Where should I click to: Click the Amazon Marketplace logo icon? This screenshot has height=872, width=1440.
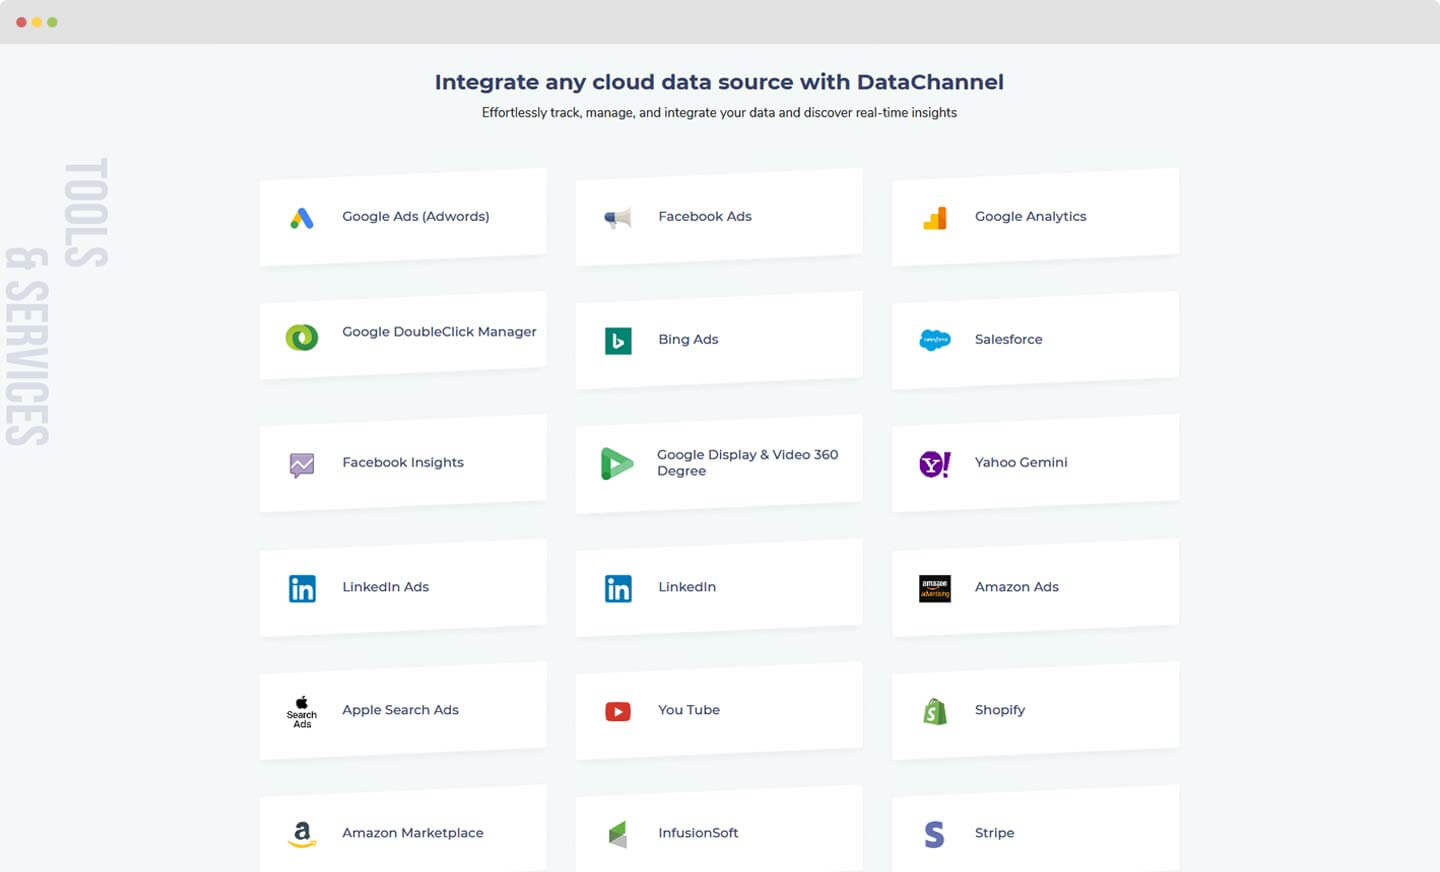[302, 834]
